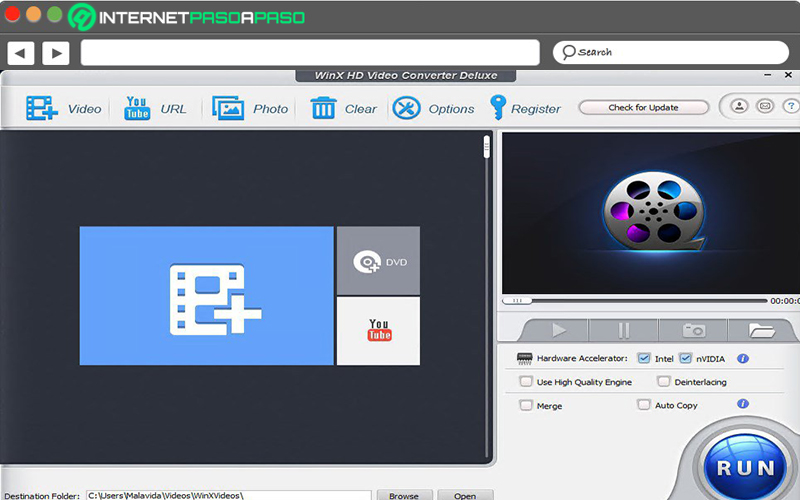Click the hardware accelerator chip icon
800x500 pixels.
point(524,358)
